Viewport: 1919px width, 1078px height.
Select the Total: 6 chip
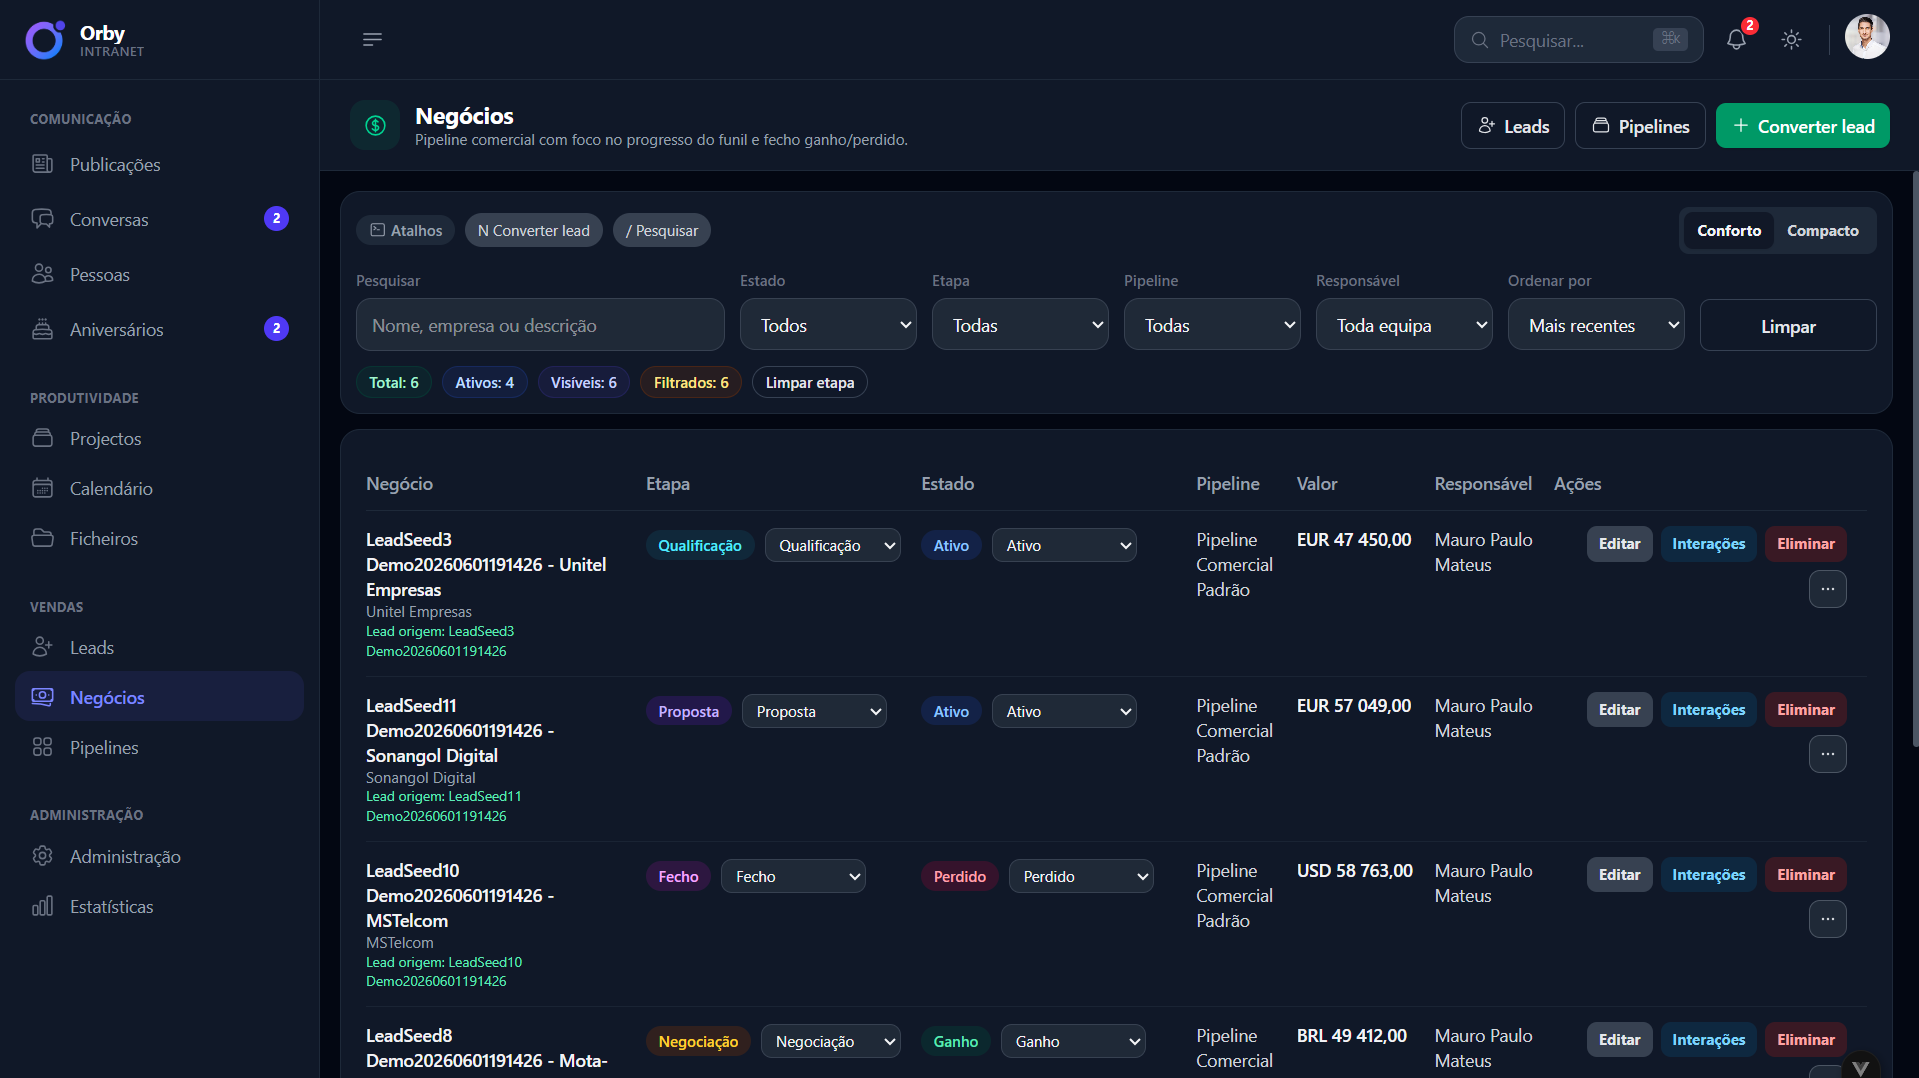394,383
